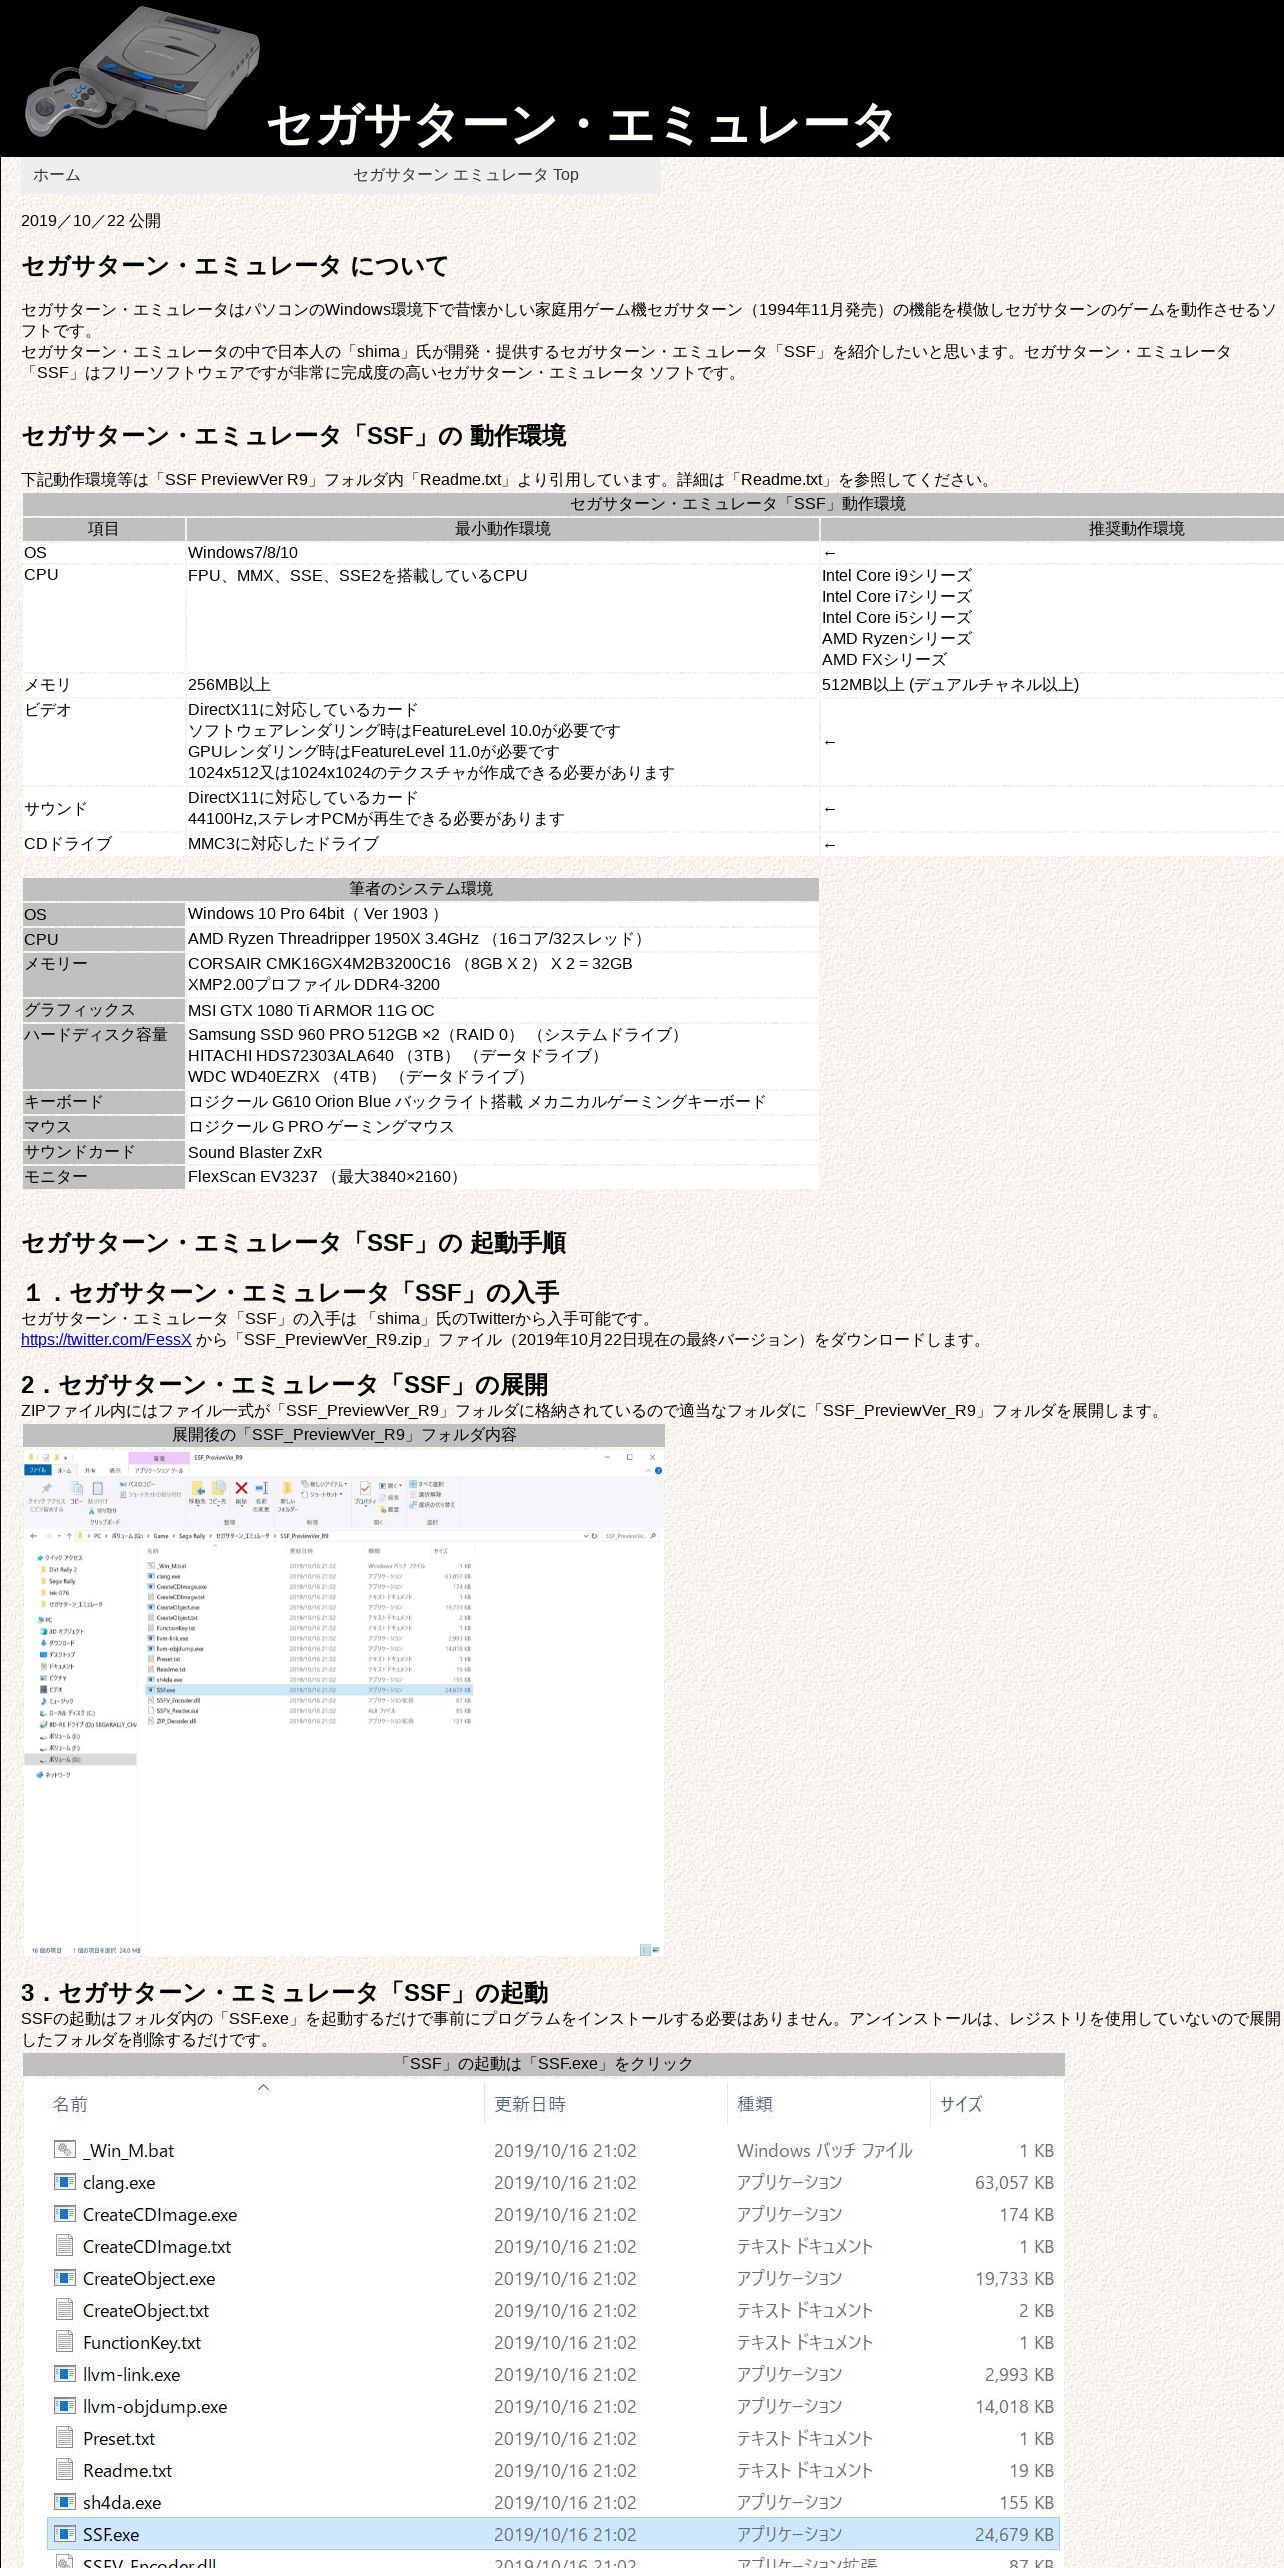Click the FlexScan EV3237 monitor cell
The image size is (1284, 2568).
502,1177
